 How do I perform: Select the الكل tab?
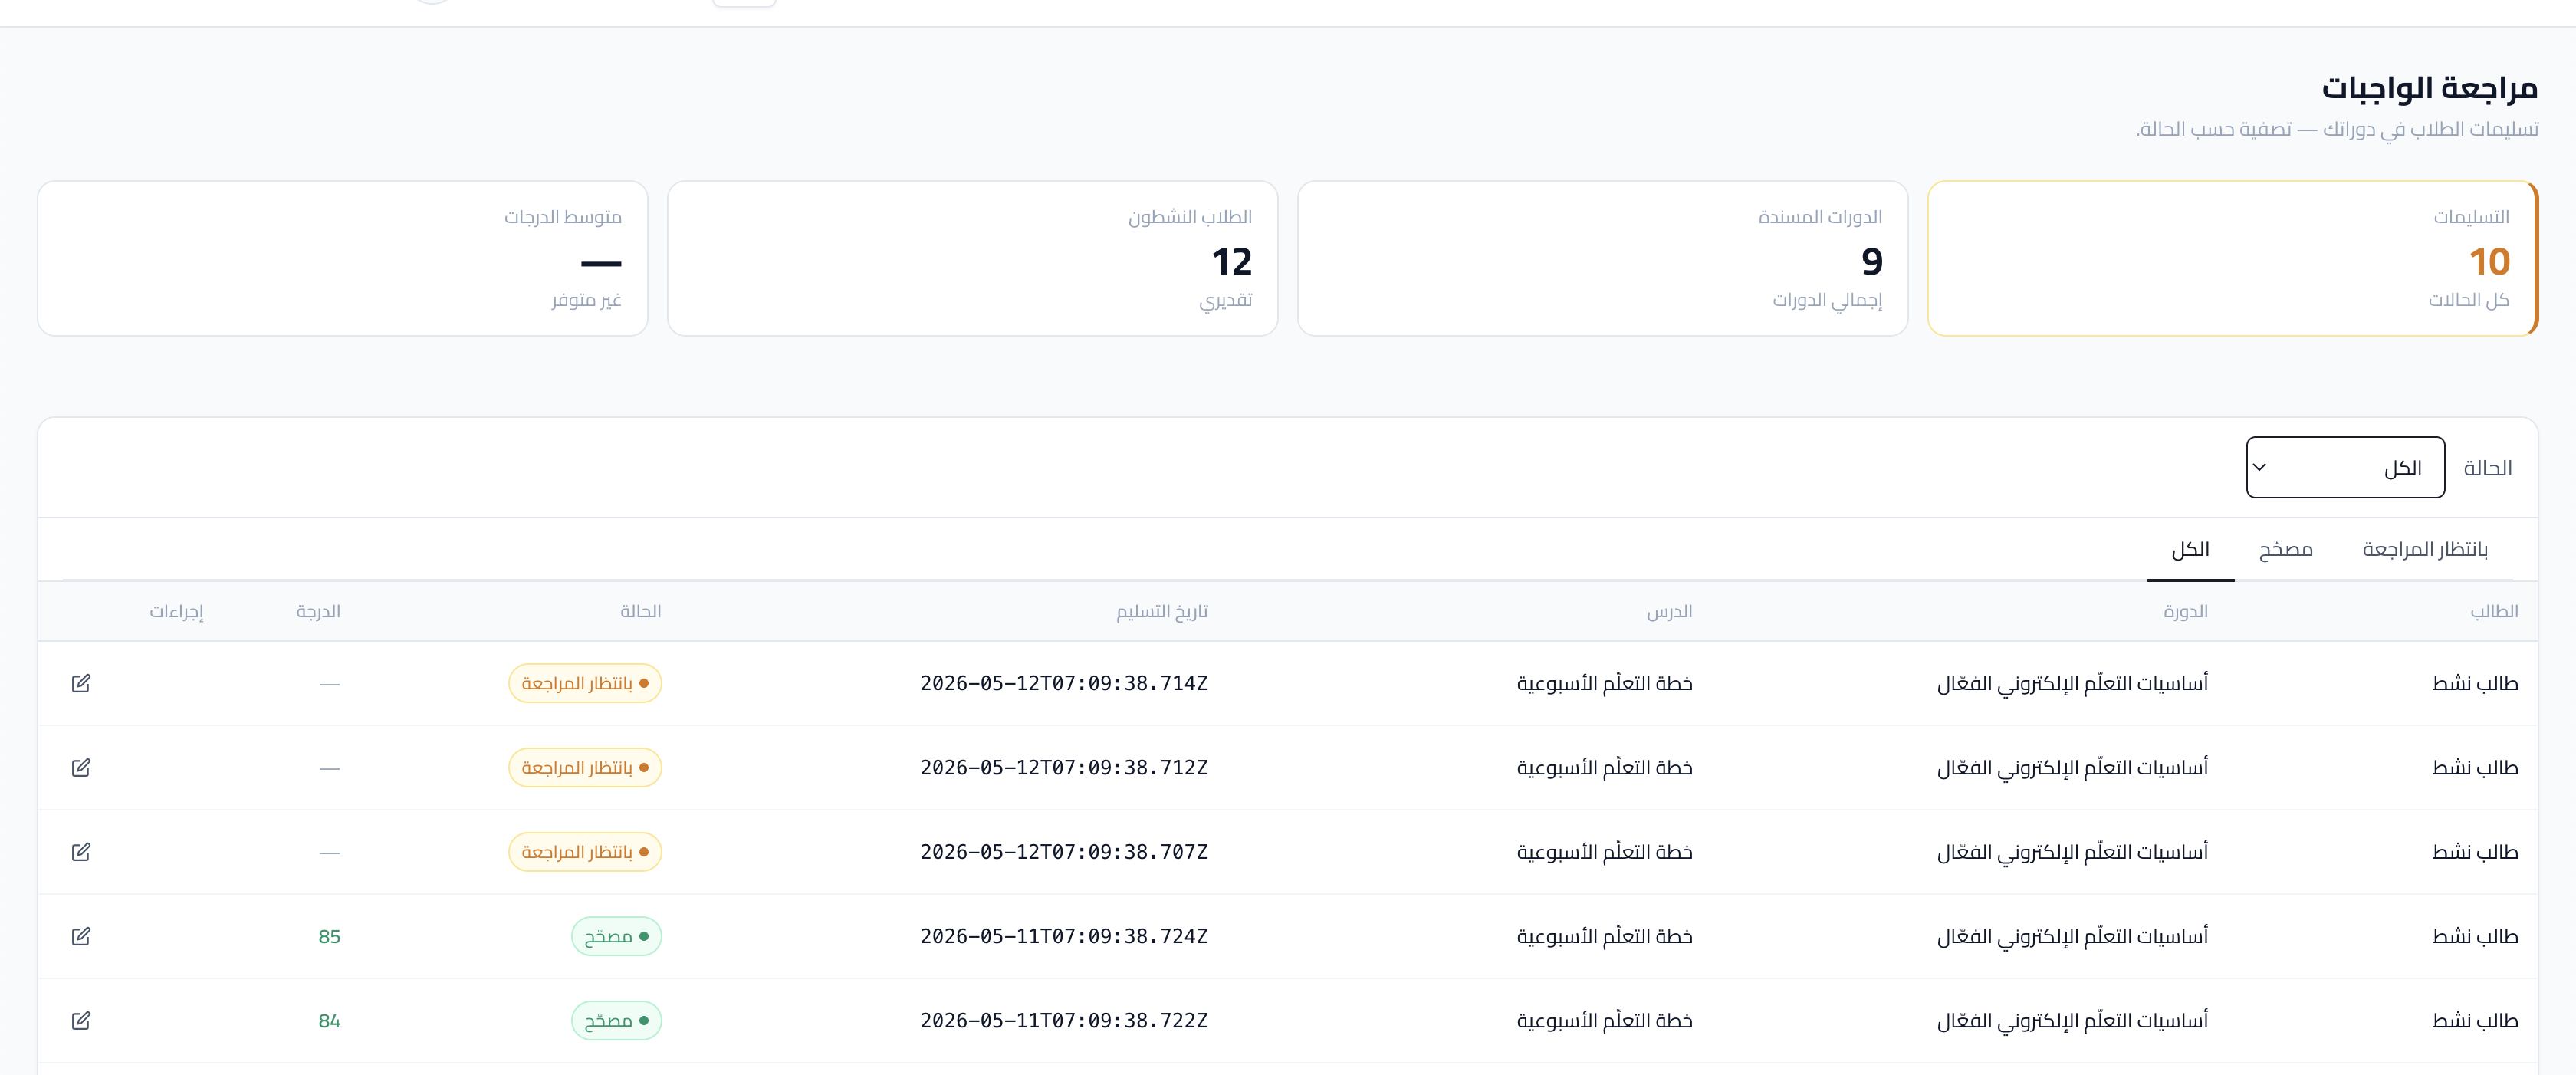point(2190,549)
